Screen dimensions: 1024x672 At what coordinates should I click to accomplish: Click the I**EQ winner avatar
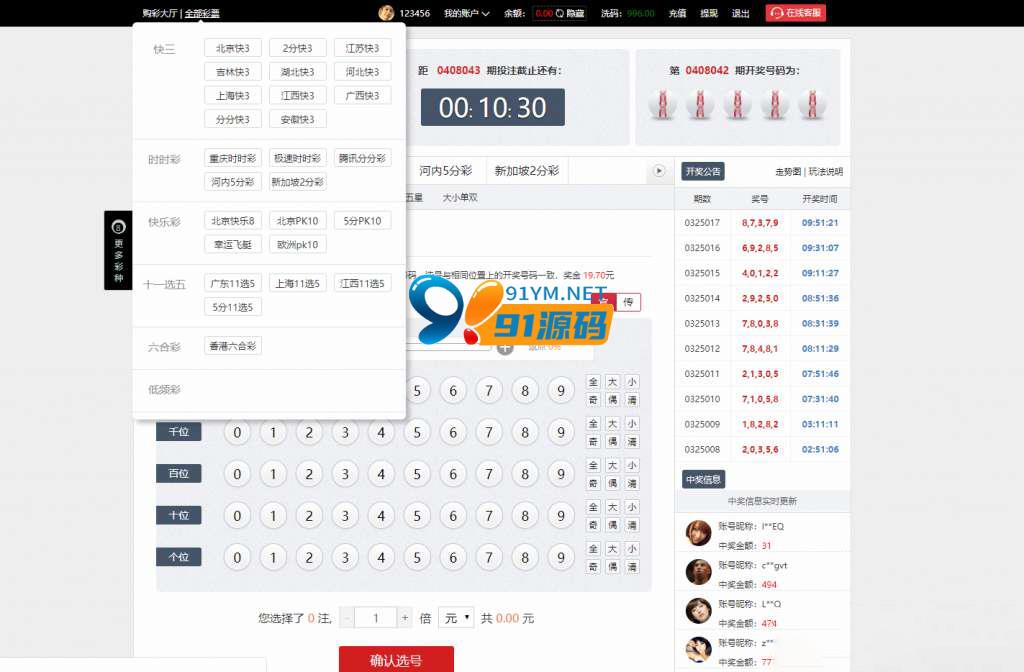point(698,533)
